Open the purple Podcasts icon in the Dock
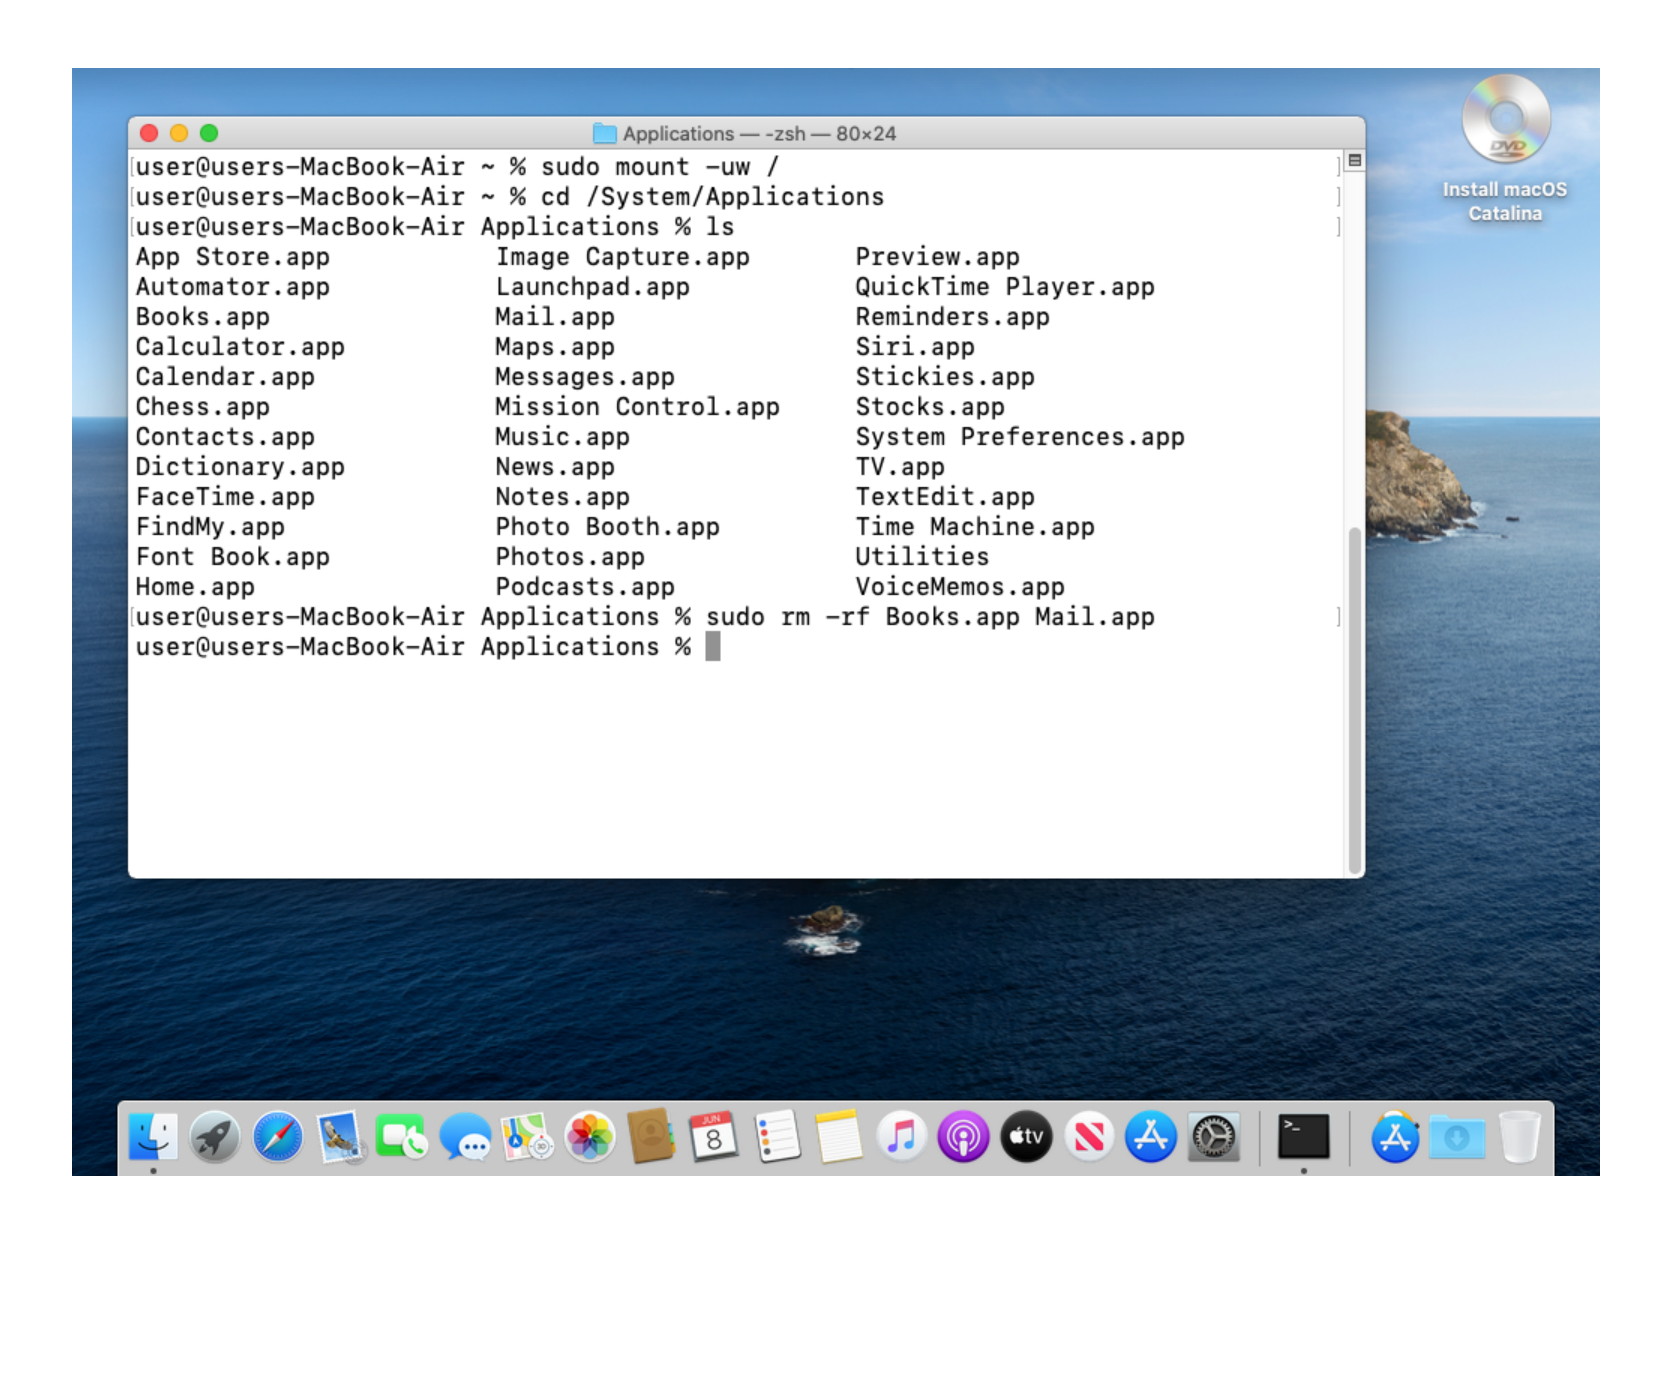The image size is (1672, 1374). (964, 1137)
